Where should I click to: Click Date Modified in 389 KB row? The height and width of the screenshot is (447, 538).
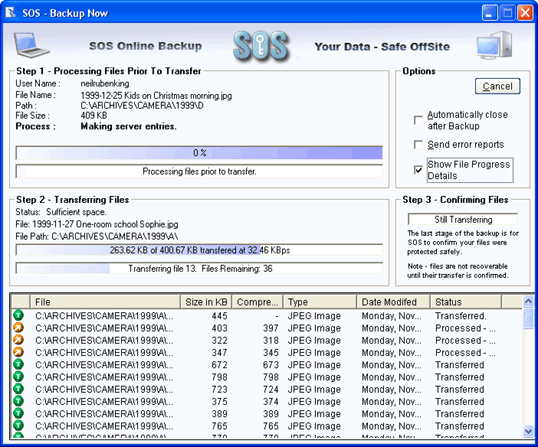pos(391,414)
